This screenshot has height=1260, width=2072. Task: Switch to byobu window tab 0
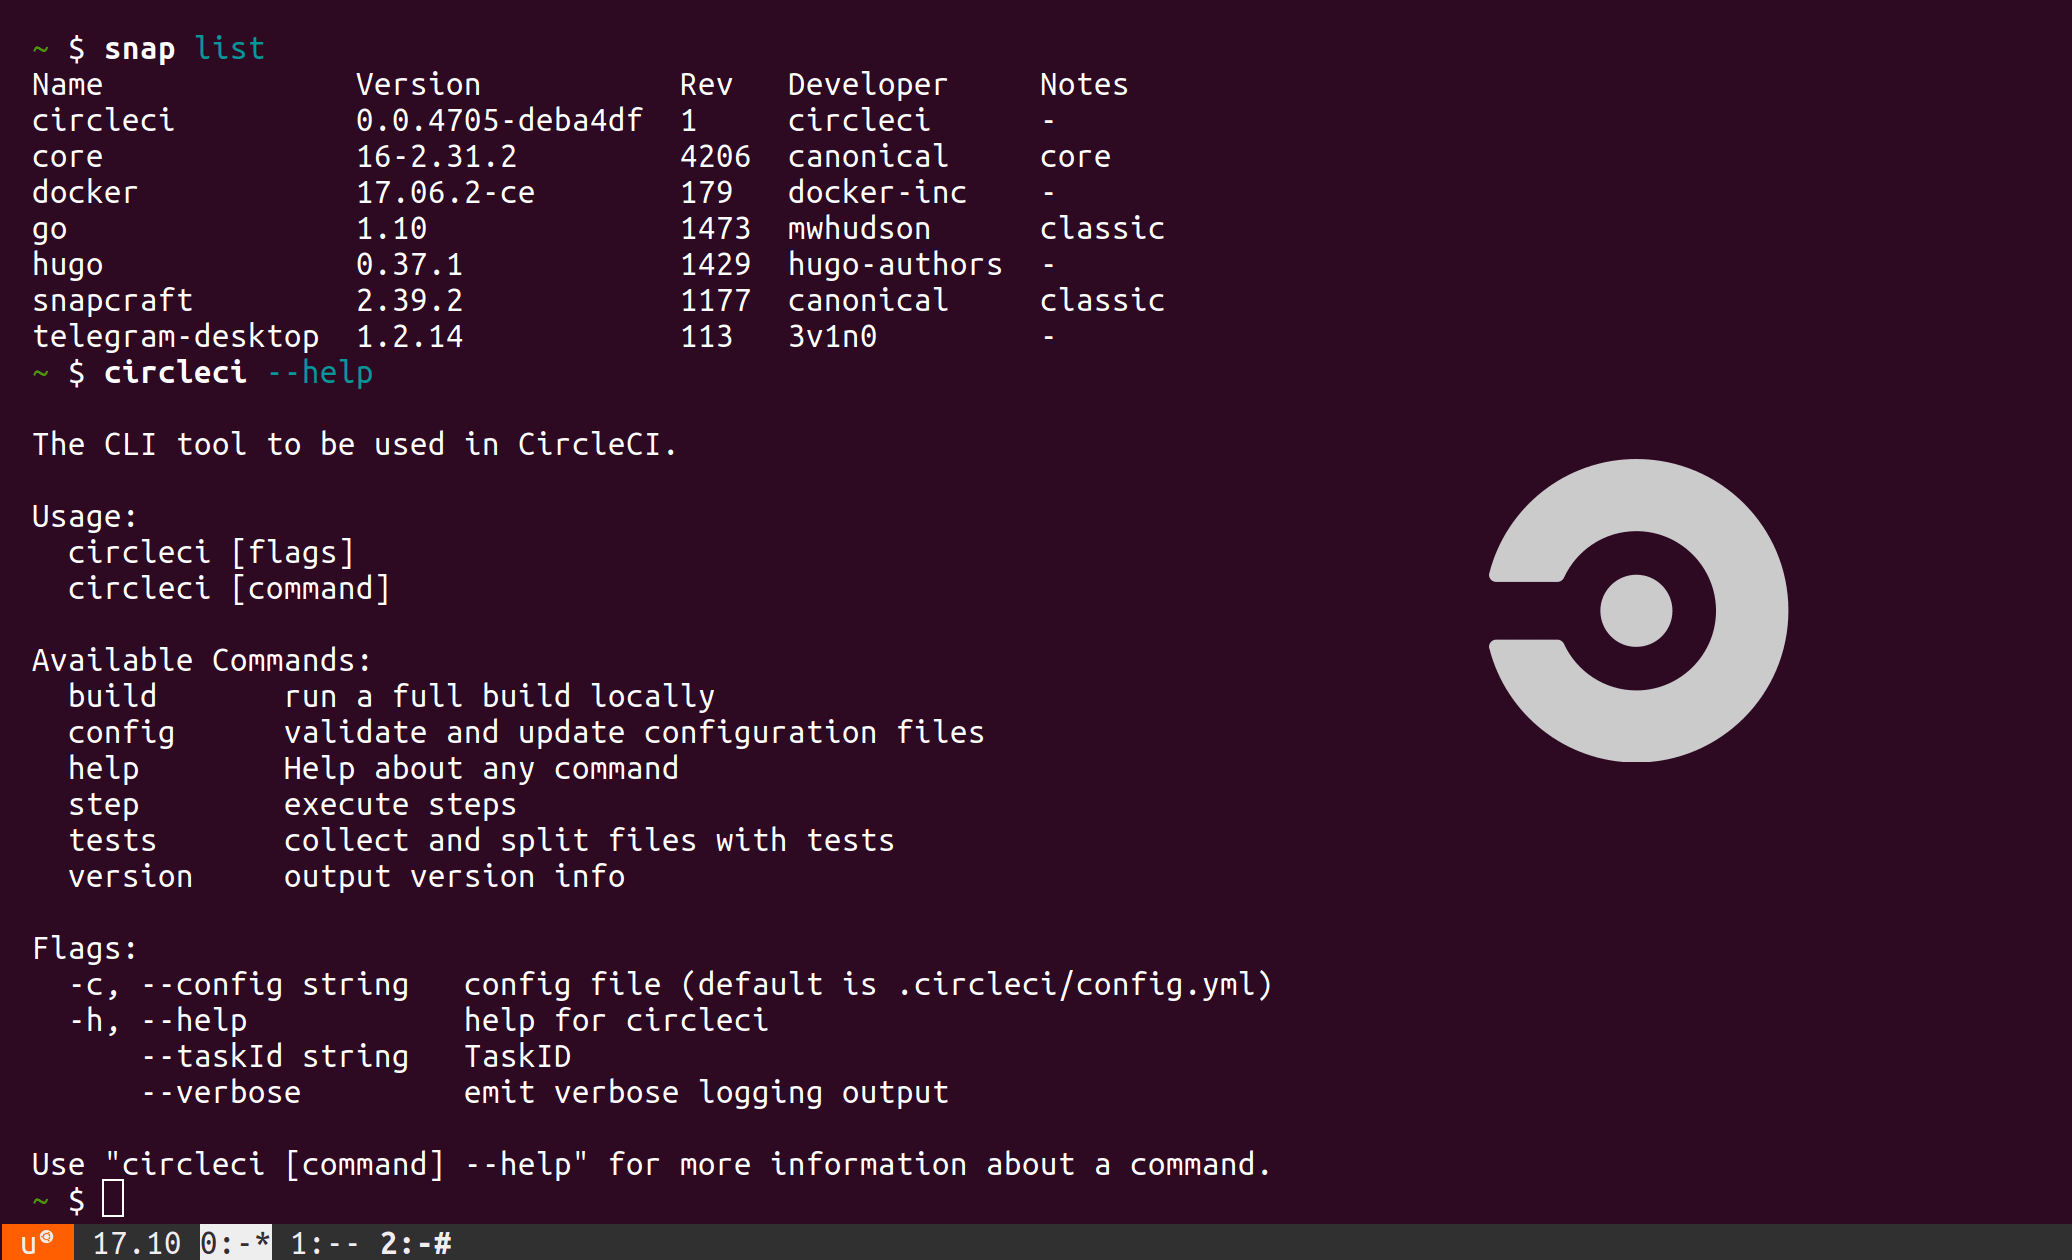pos(235,1243)
